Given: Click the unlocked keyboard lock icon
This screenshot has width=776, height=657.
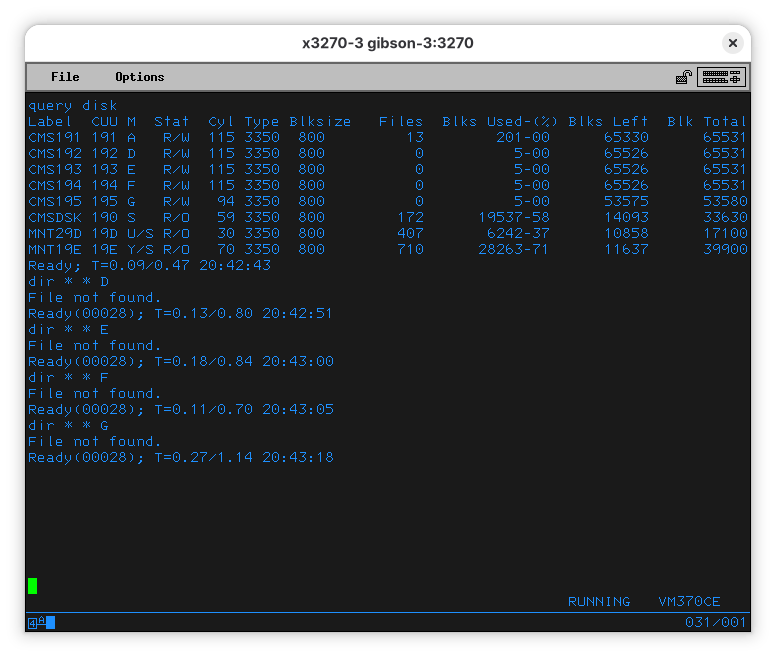Looking at the screenshot, I should pos(684,77).
